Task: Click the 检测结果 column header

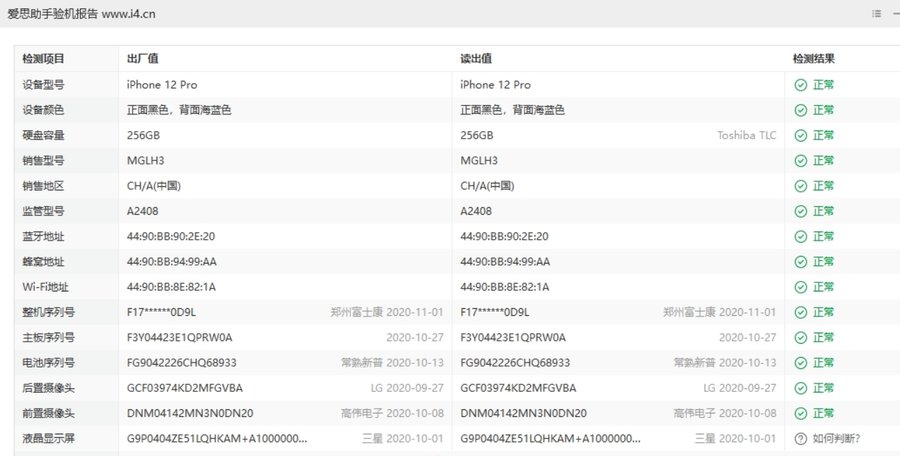Action: [813, 59]
